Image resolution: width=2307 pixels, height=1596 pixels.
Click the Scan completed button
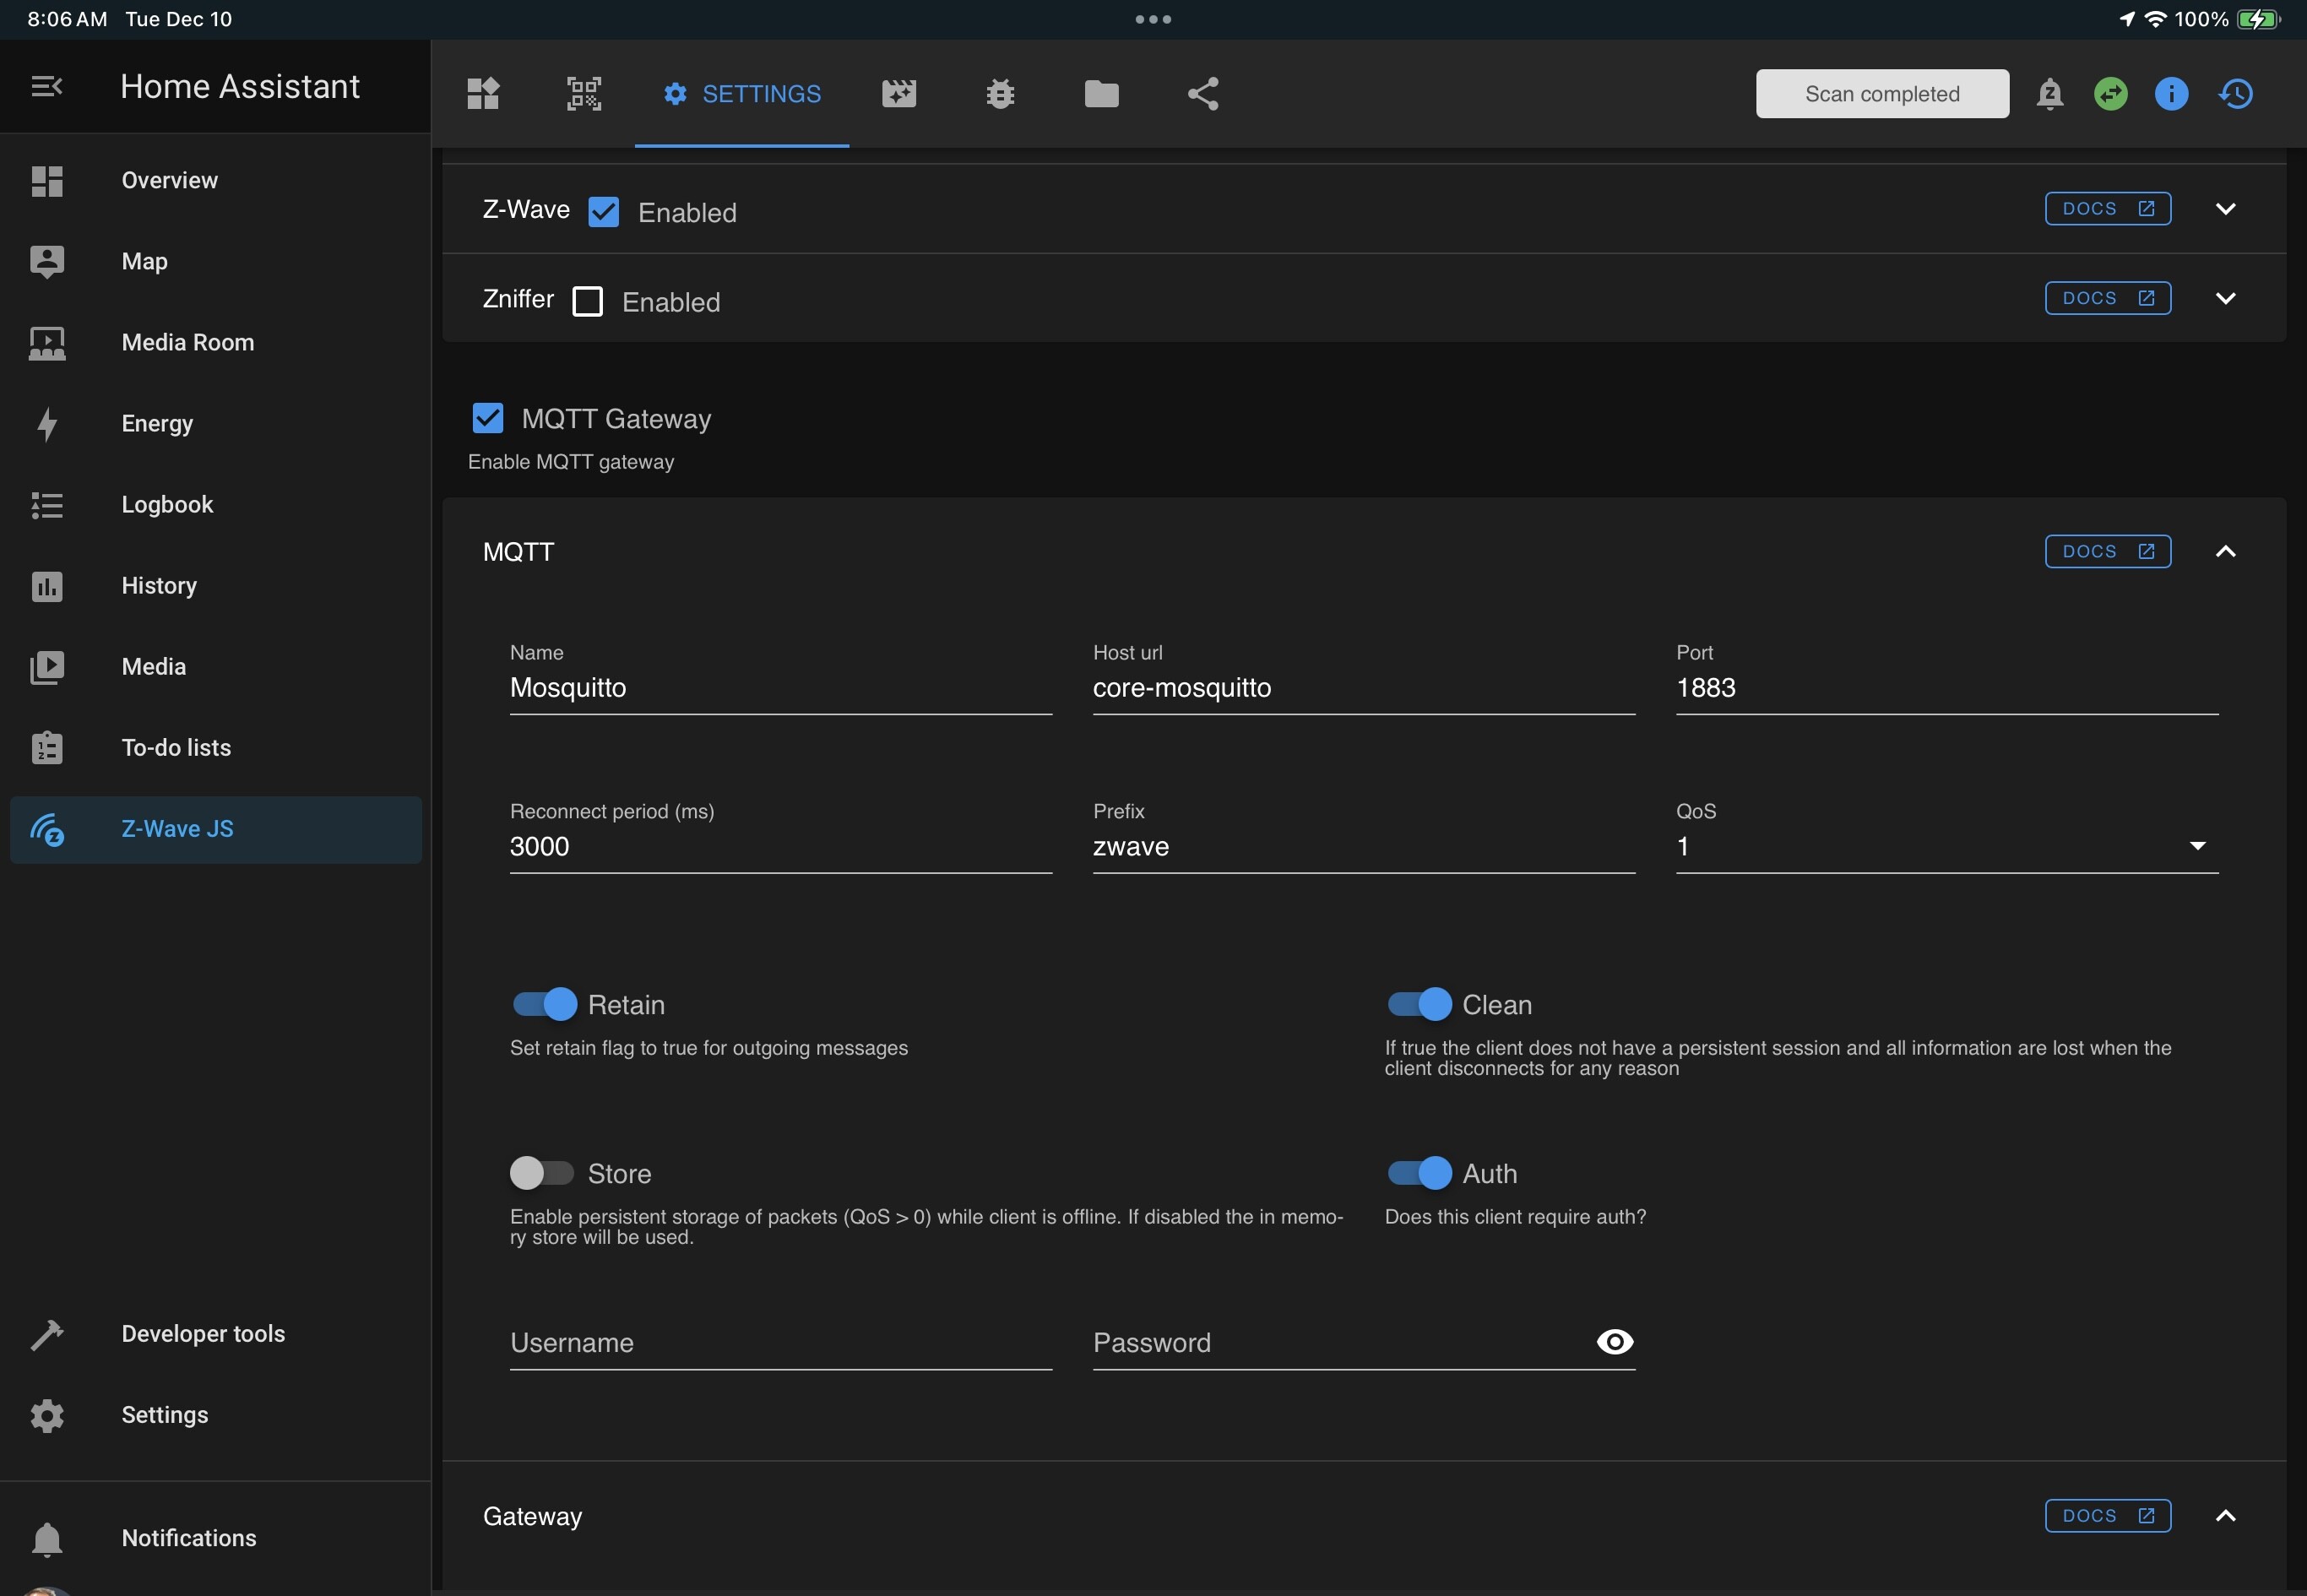pos(1881,94)
